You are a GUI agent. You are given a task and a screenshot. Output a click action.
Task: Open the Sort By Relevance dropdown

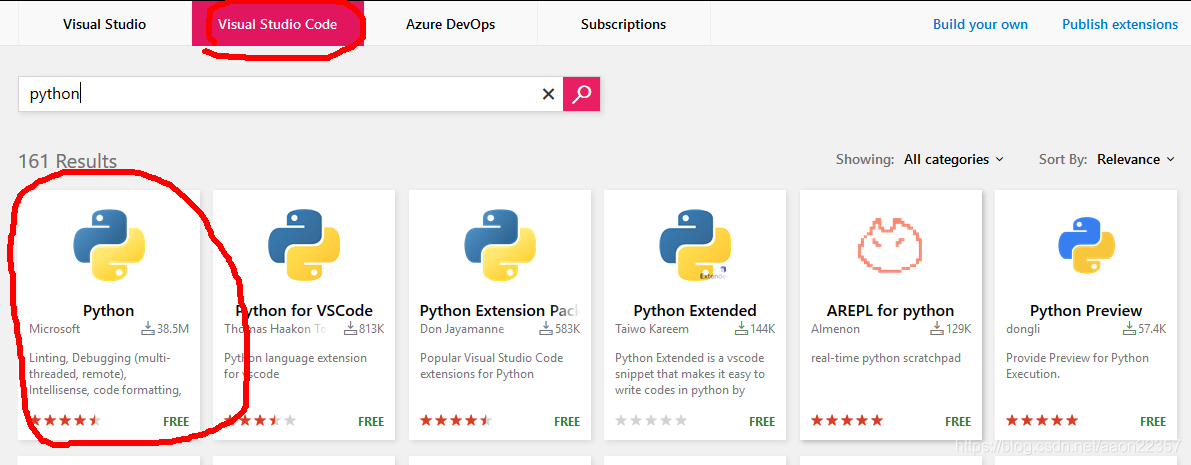click(1135, 159)
